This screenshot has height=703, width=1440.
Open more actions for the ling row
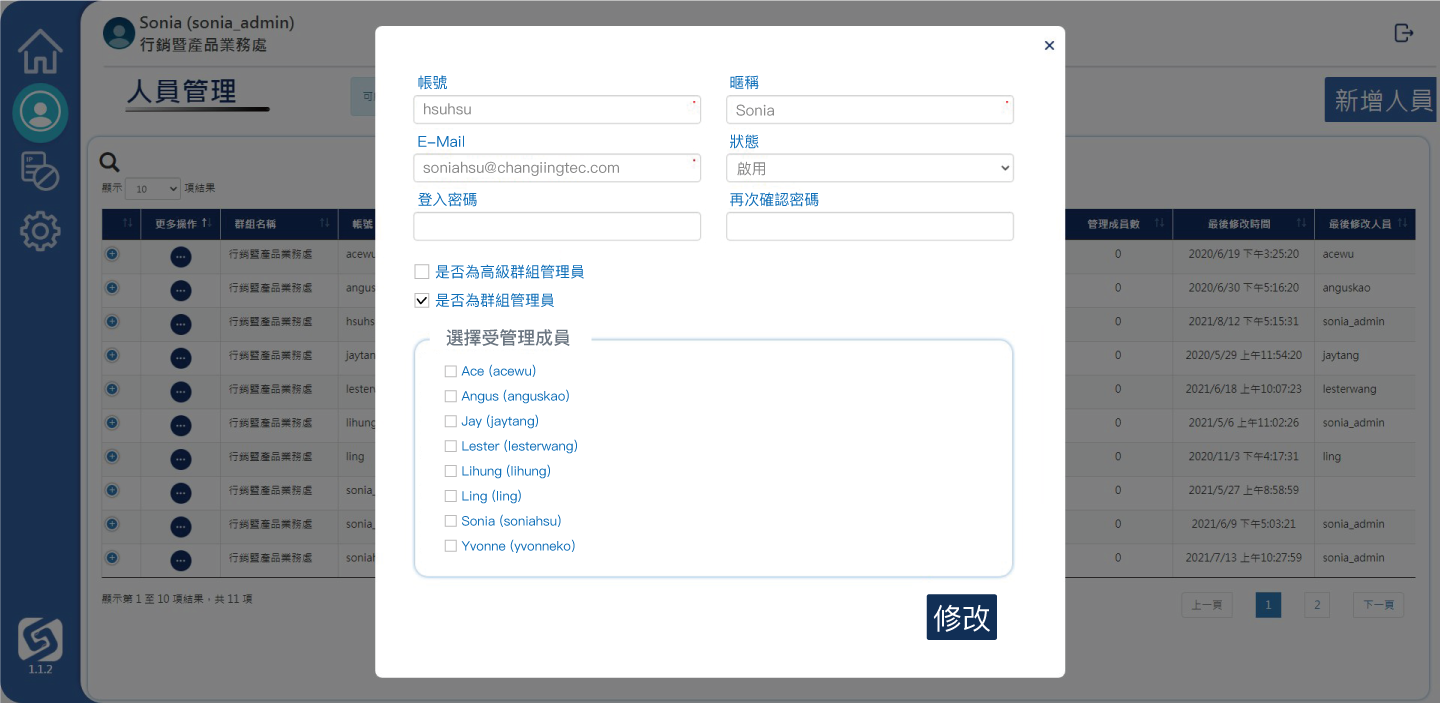[181, 458]
